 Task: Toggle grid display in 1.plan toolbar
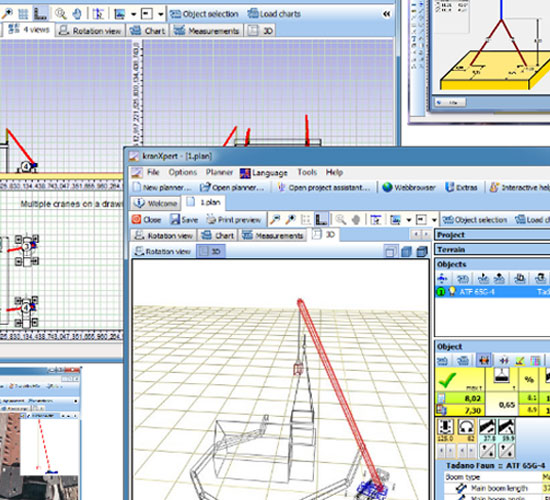click(x=306, y=220)
